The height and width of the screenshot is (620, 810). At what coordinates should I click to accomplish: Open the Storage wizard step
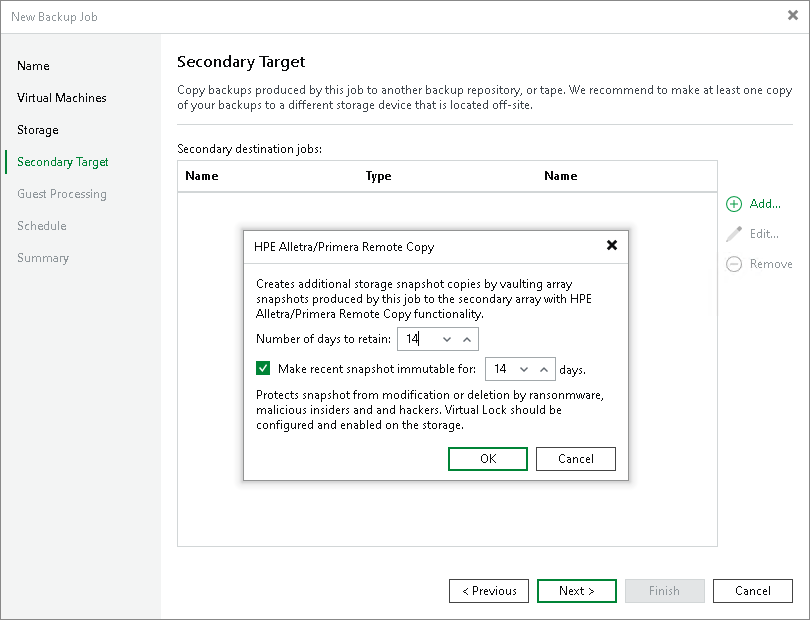pos(38,130)
